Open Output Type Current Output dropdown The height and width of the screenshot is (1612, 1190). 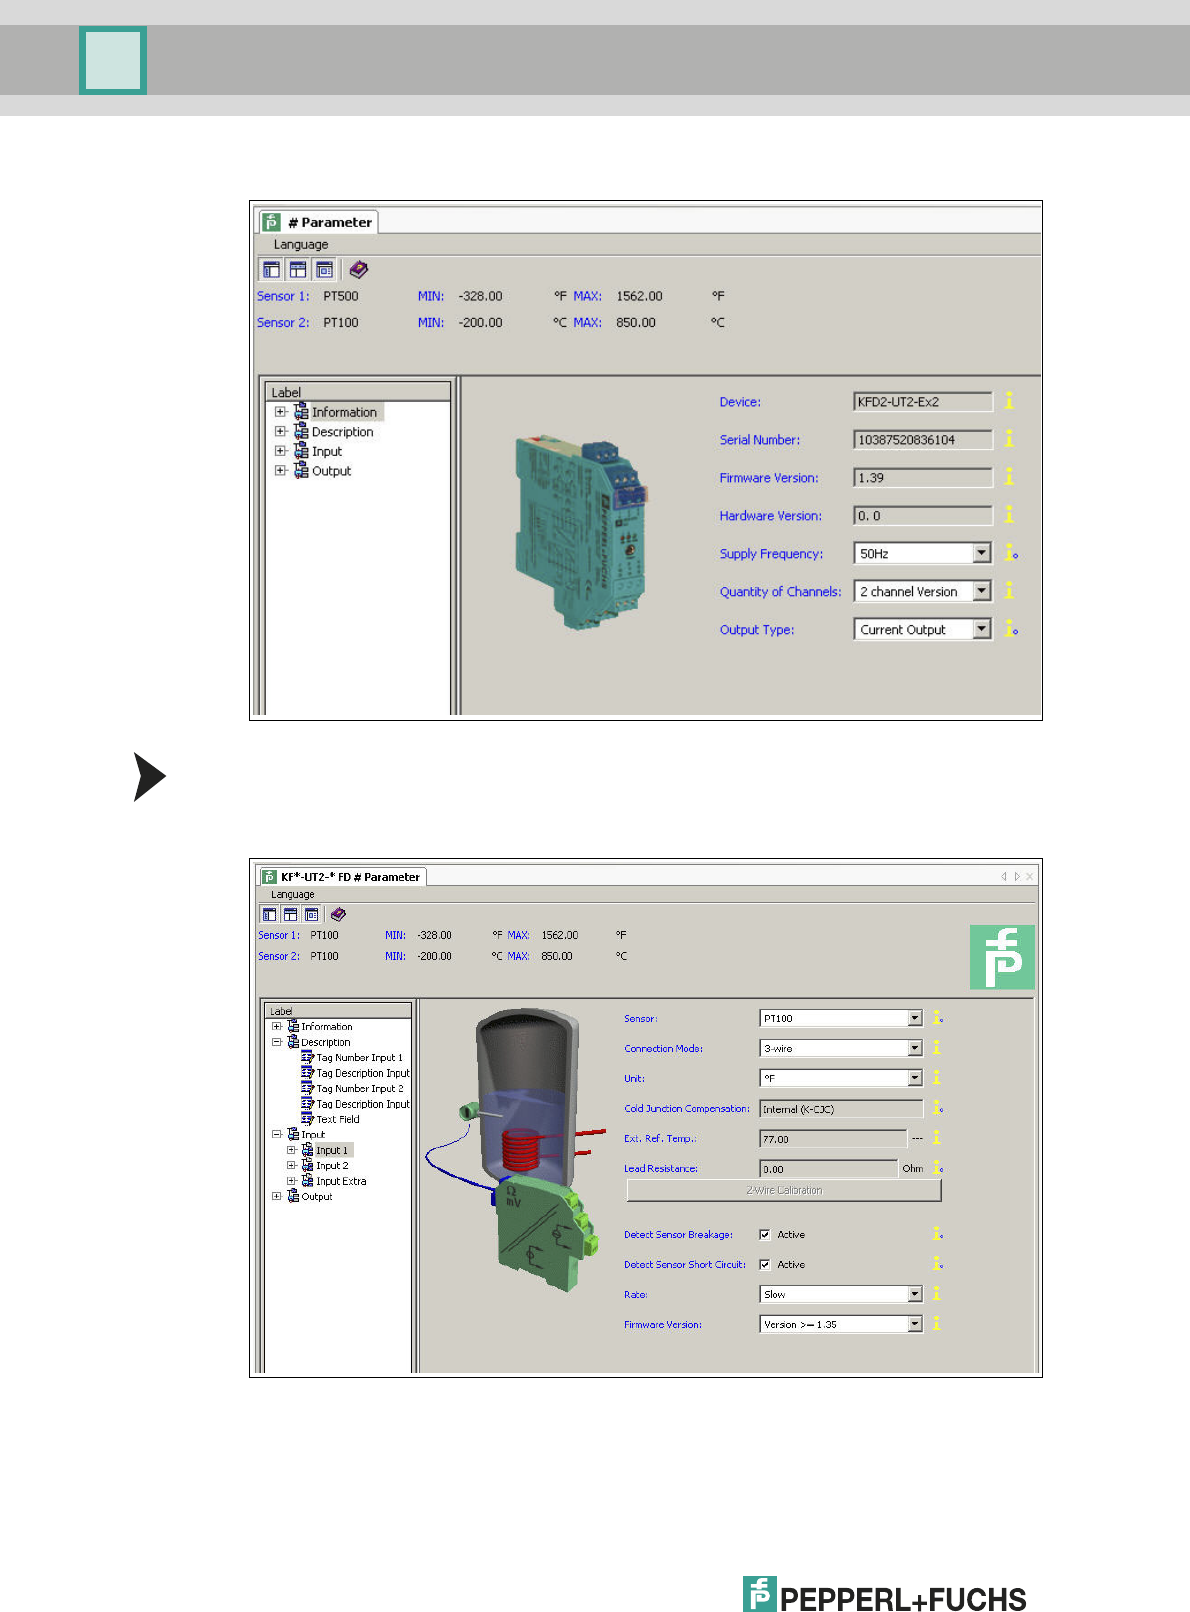pos(982,629)
